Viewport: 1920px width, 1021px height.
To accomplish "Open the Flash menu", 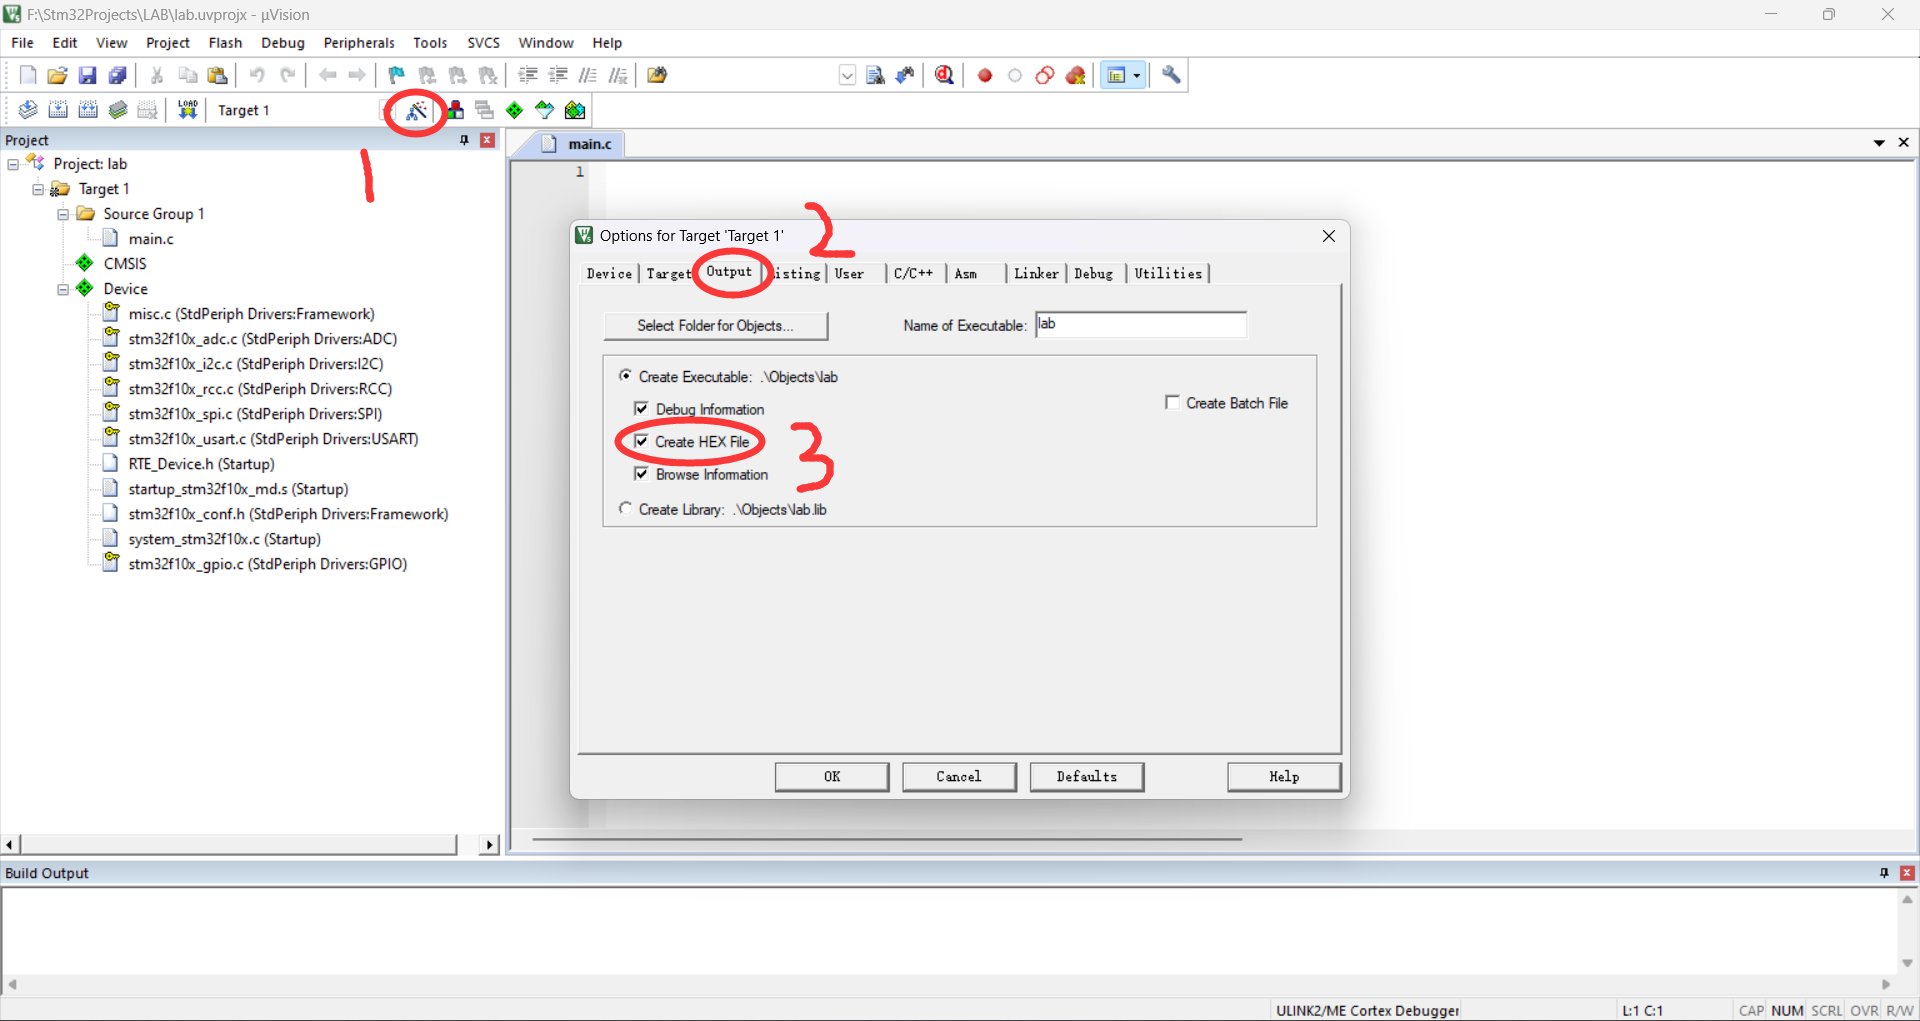I will [225, 42].
